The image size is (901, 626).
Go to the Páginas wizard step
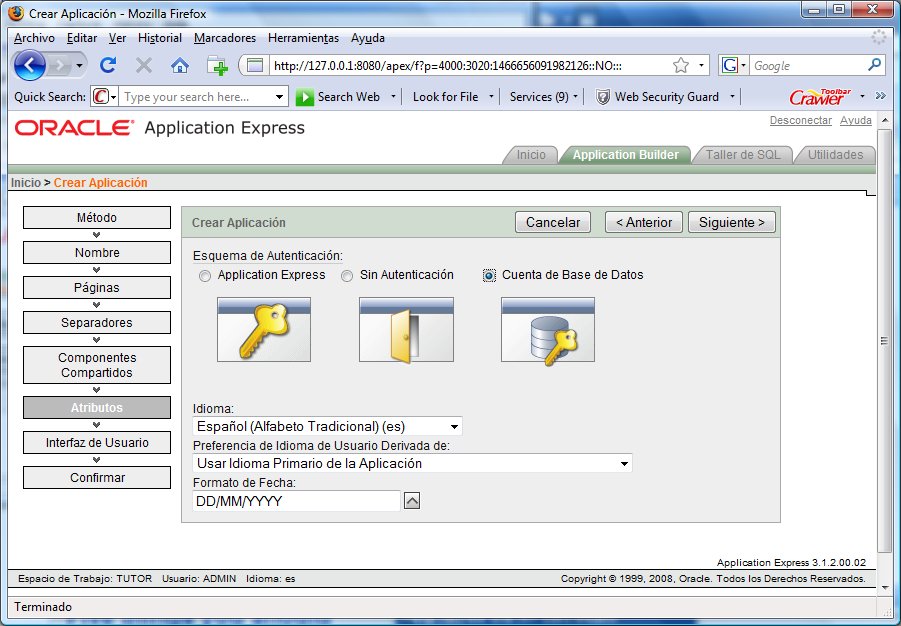(x=97, y=287)
